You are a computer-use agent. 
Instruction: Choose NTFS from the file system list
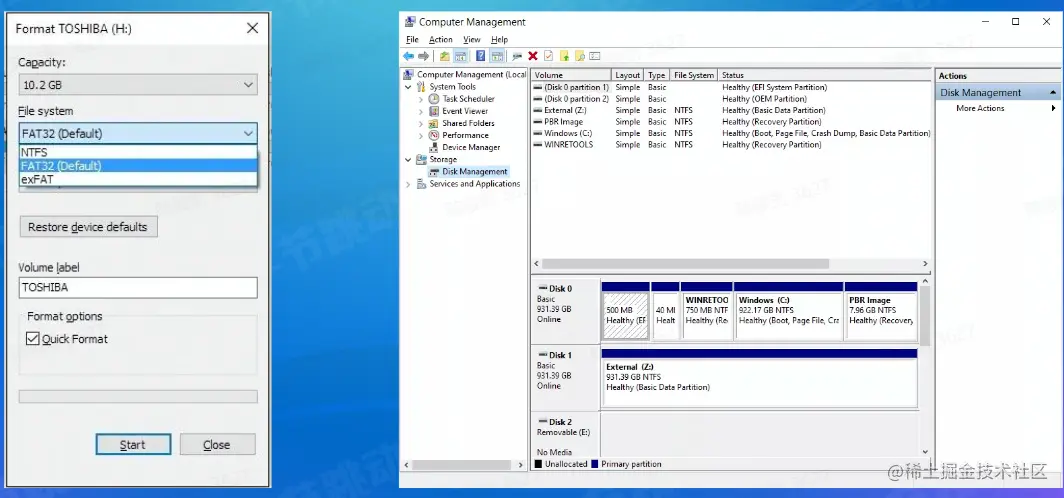(138, 153)
